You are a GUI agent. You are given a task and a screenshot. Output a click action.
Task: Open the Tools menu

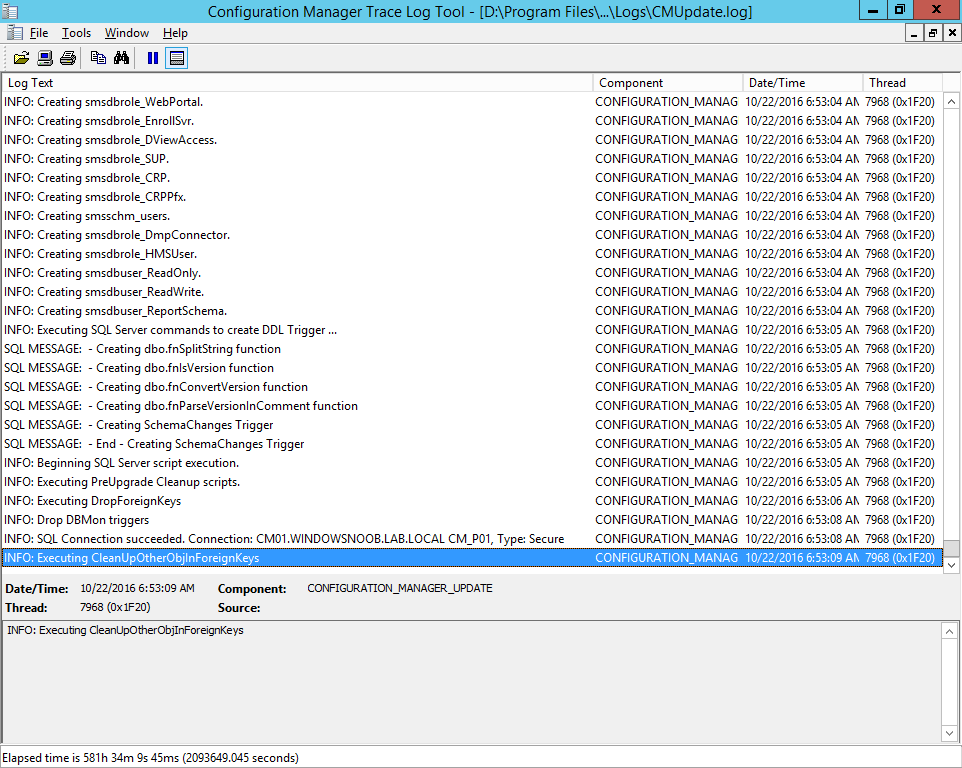77,33
